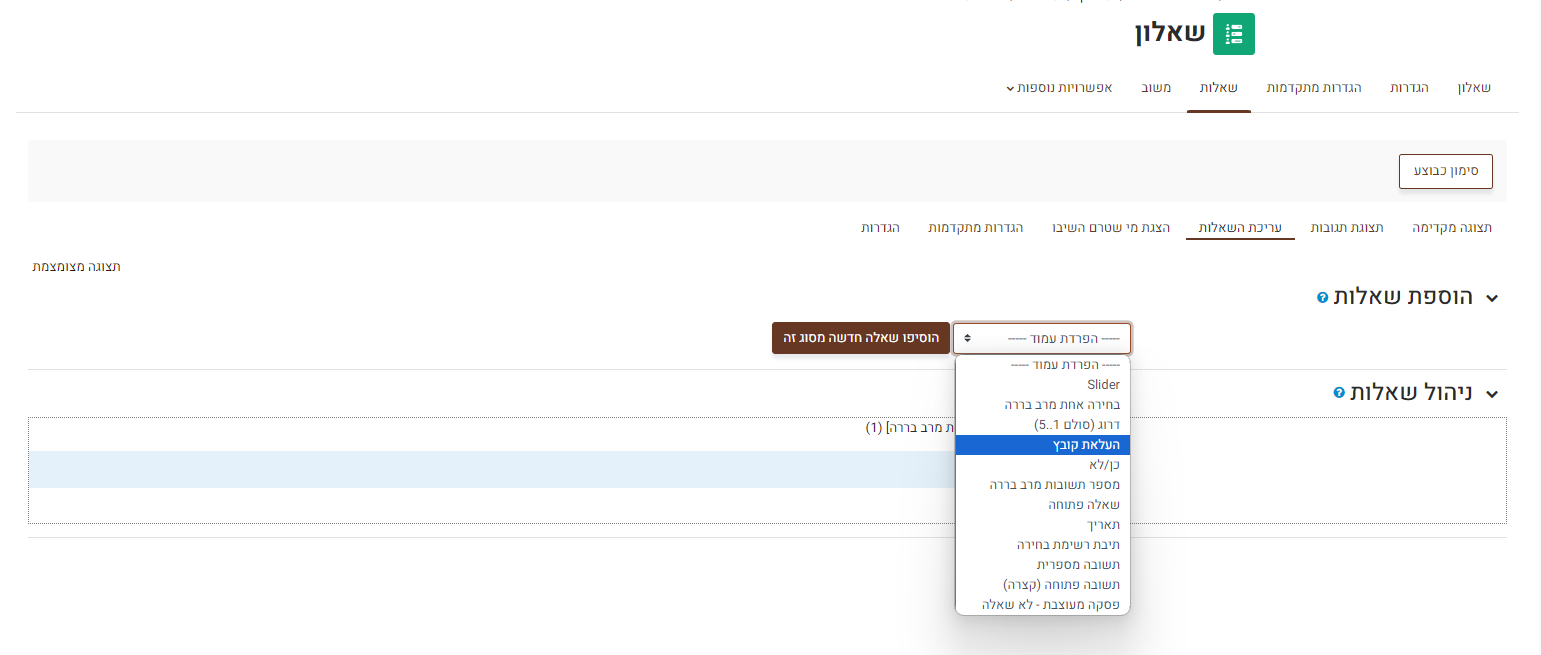Image resolution: width=1541 pixels, height=655 pixels.
Task: Click help icon next to הוספת שאלות
Action: [1323, 298]
